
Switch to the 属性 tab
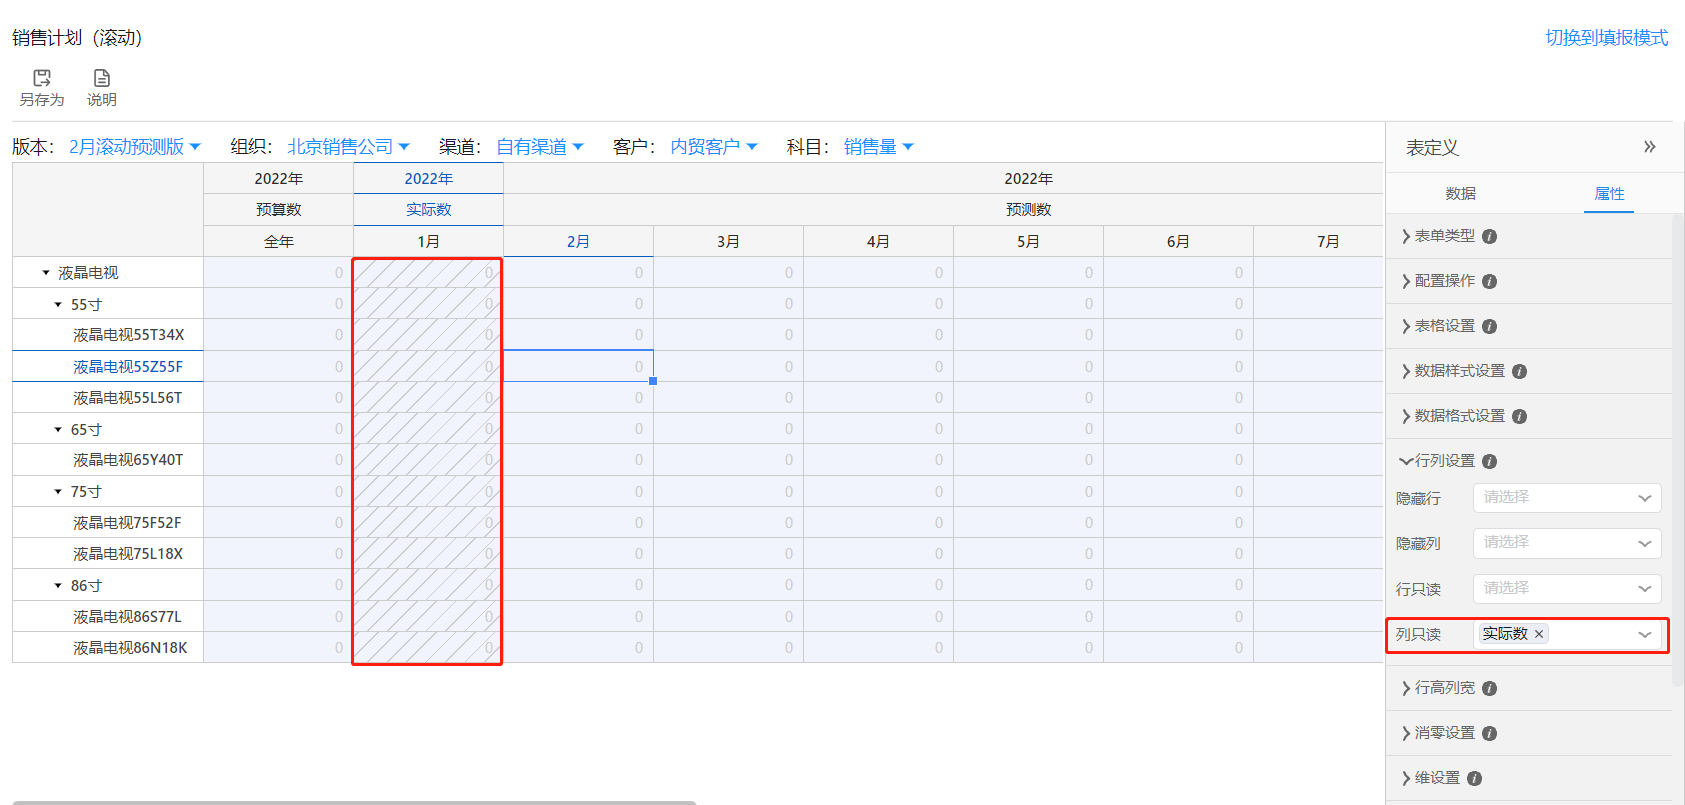(1609, 194)
